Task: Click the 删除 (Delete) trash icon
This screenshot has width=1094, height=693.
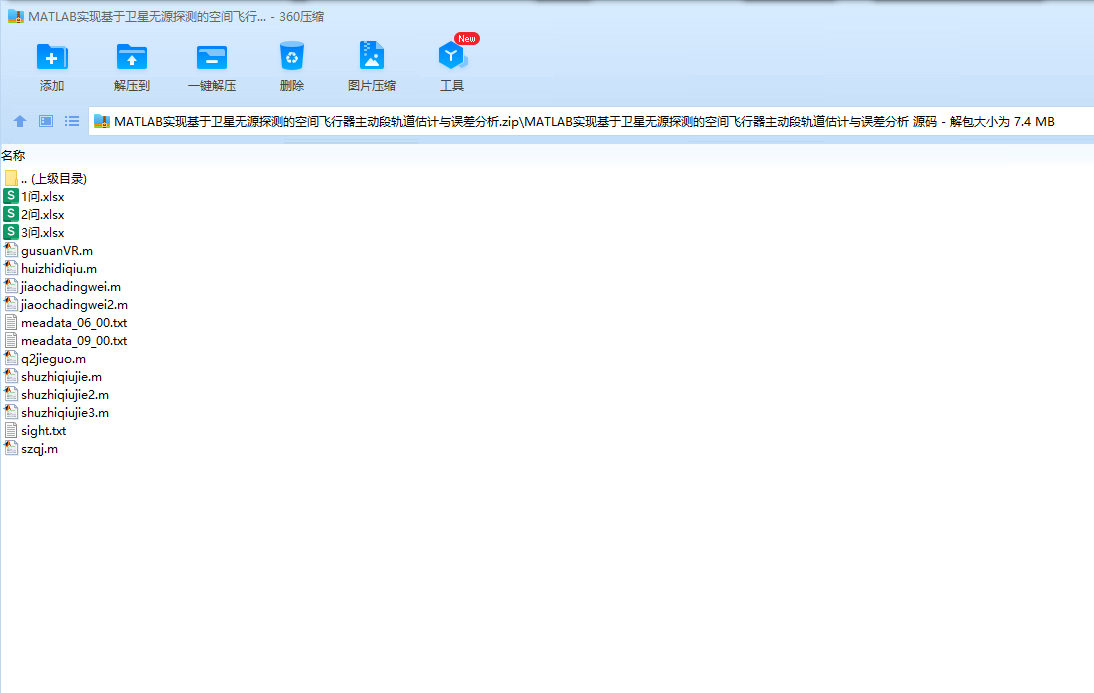Action: [292, 57]
